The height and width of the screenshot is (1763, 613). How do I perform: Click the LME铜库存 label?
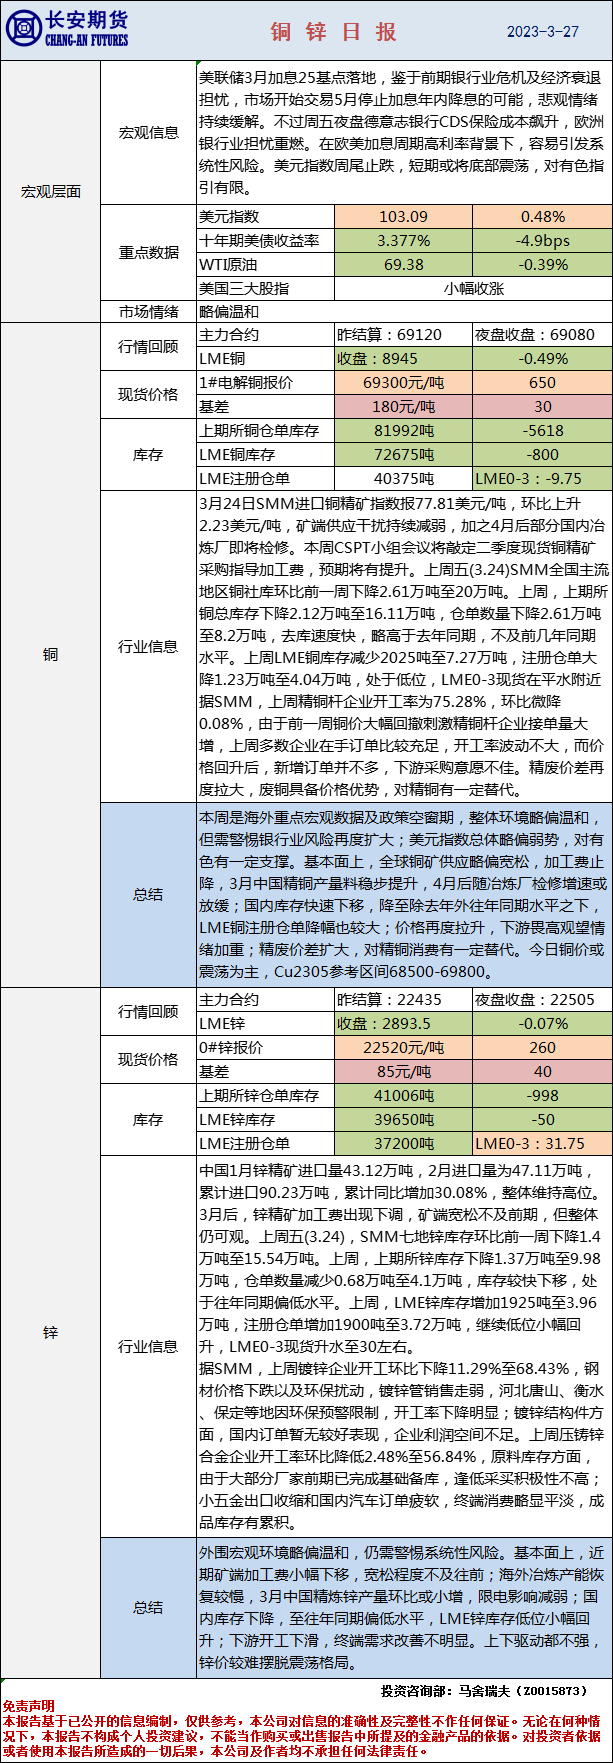265,454
